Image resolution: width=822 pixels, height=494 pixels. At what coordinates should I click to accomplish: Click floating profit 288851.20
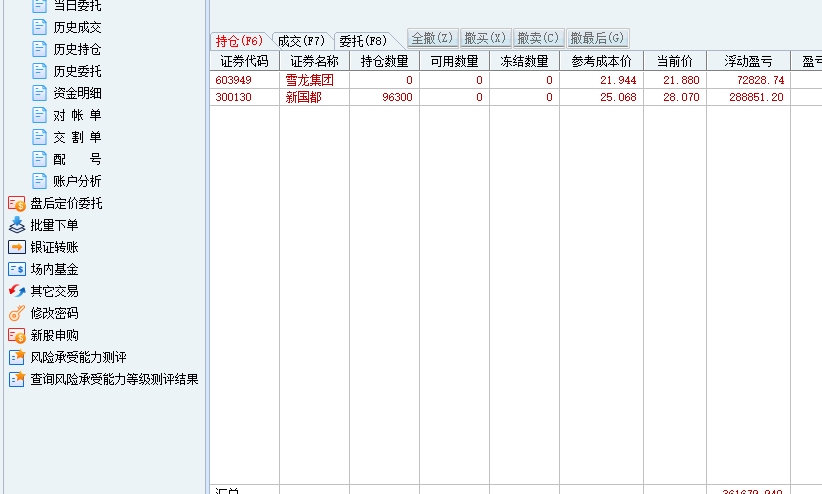[x=756, y=97]
